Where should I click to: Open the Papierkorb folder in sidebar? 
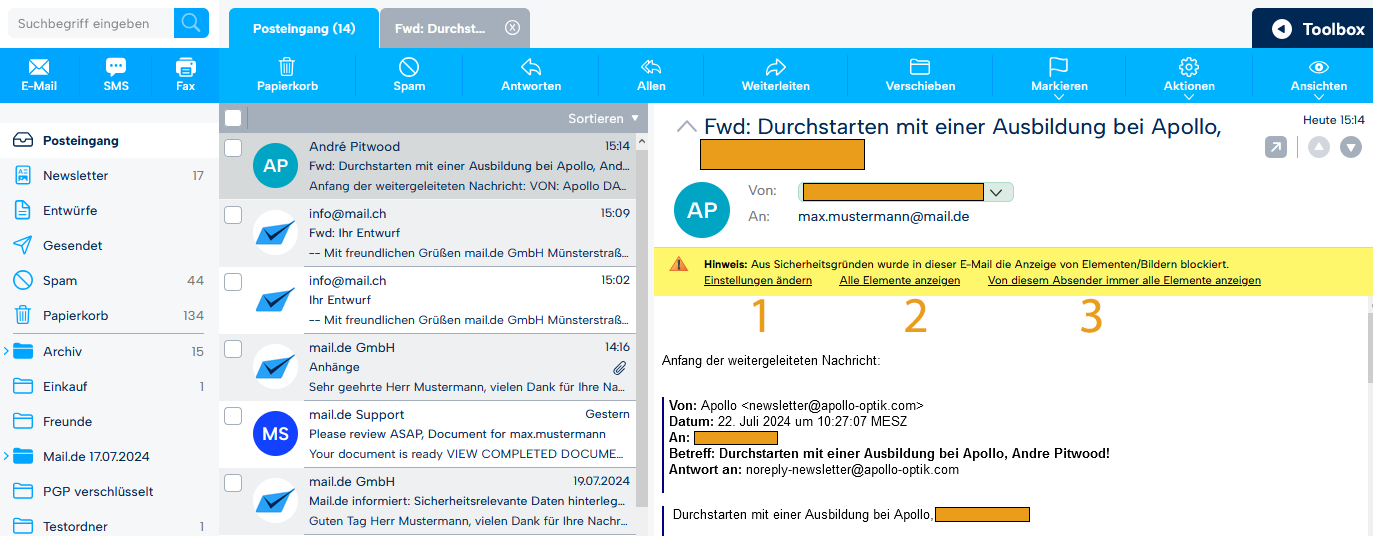[x=109, y=316]
